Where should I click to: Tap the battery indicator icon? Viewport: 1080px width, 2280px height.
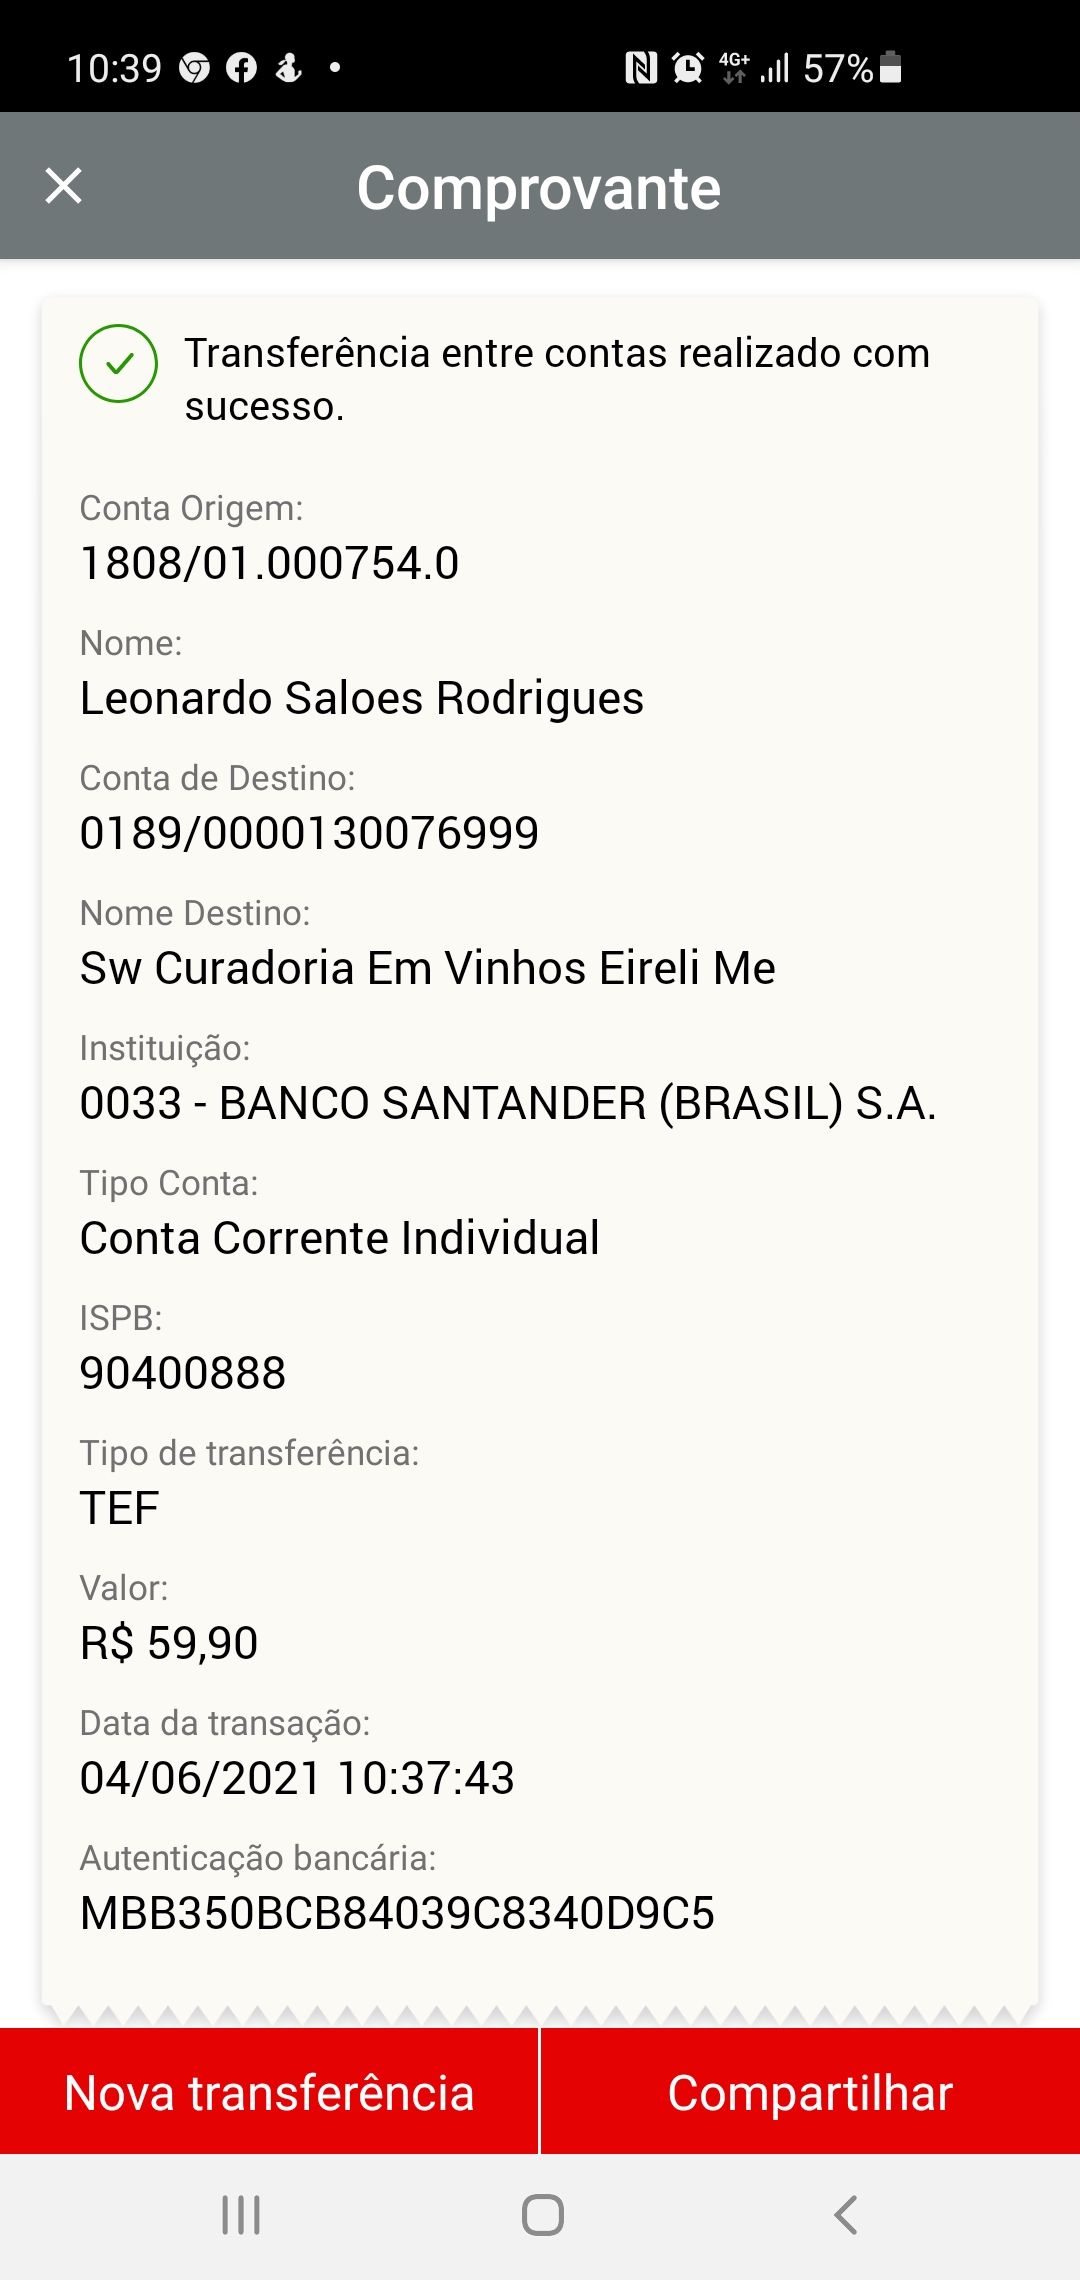[891, 68]
